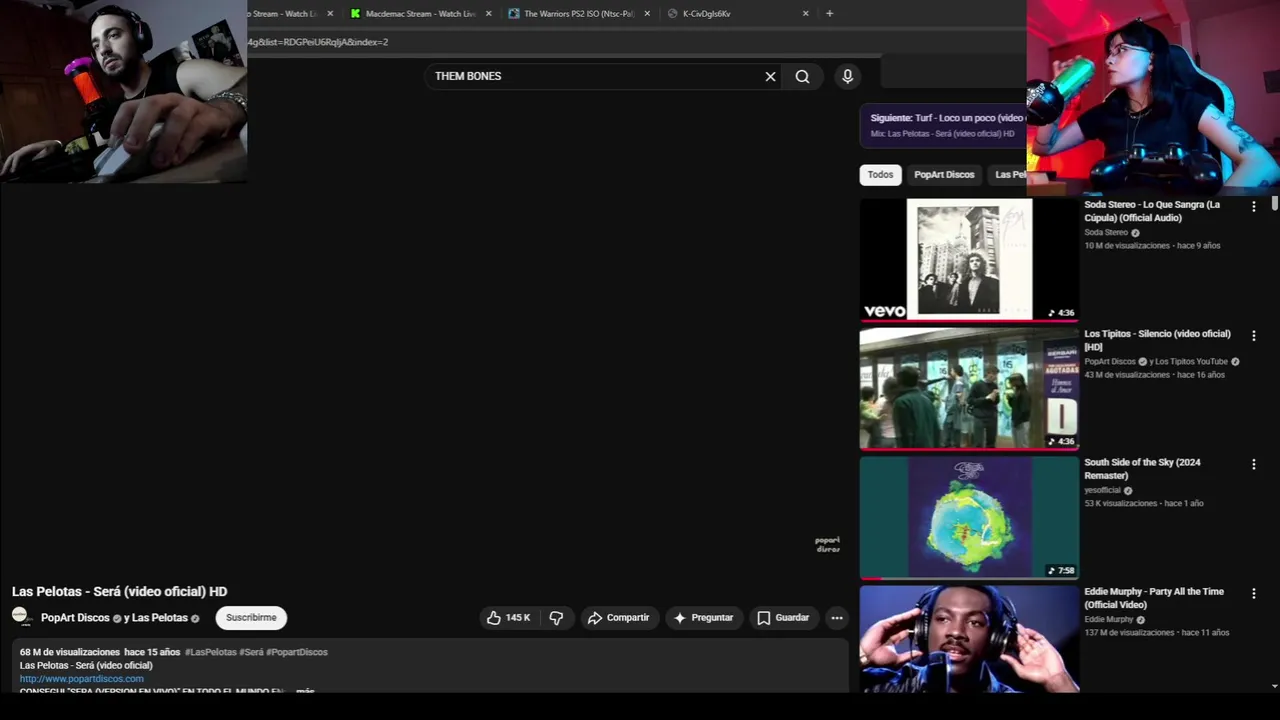The width and height of the screenshot is (1280, 720).
Task: Click the dislike thumbs down icon
Action: 557,618
